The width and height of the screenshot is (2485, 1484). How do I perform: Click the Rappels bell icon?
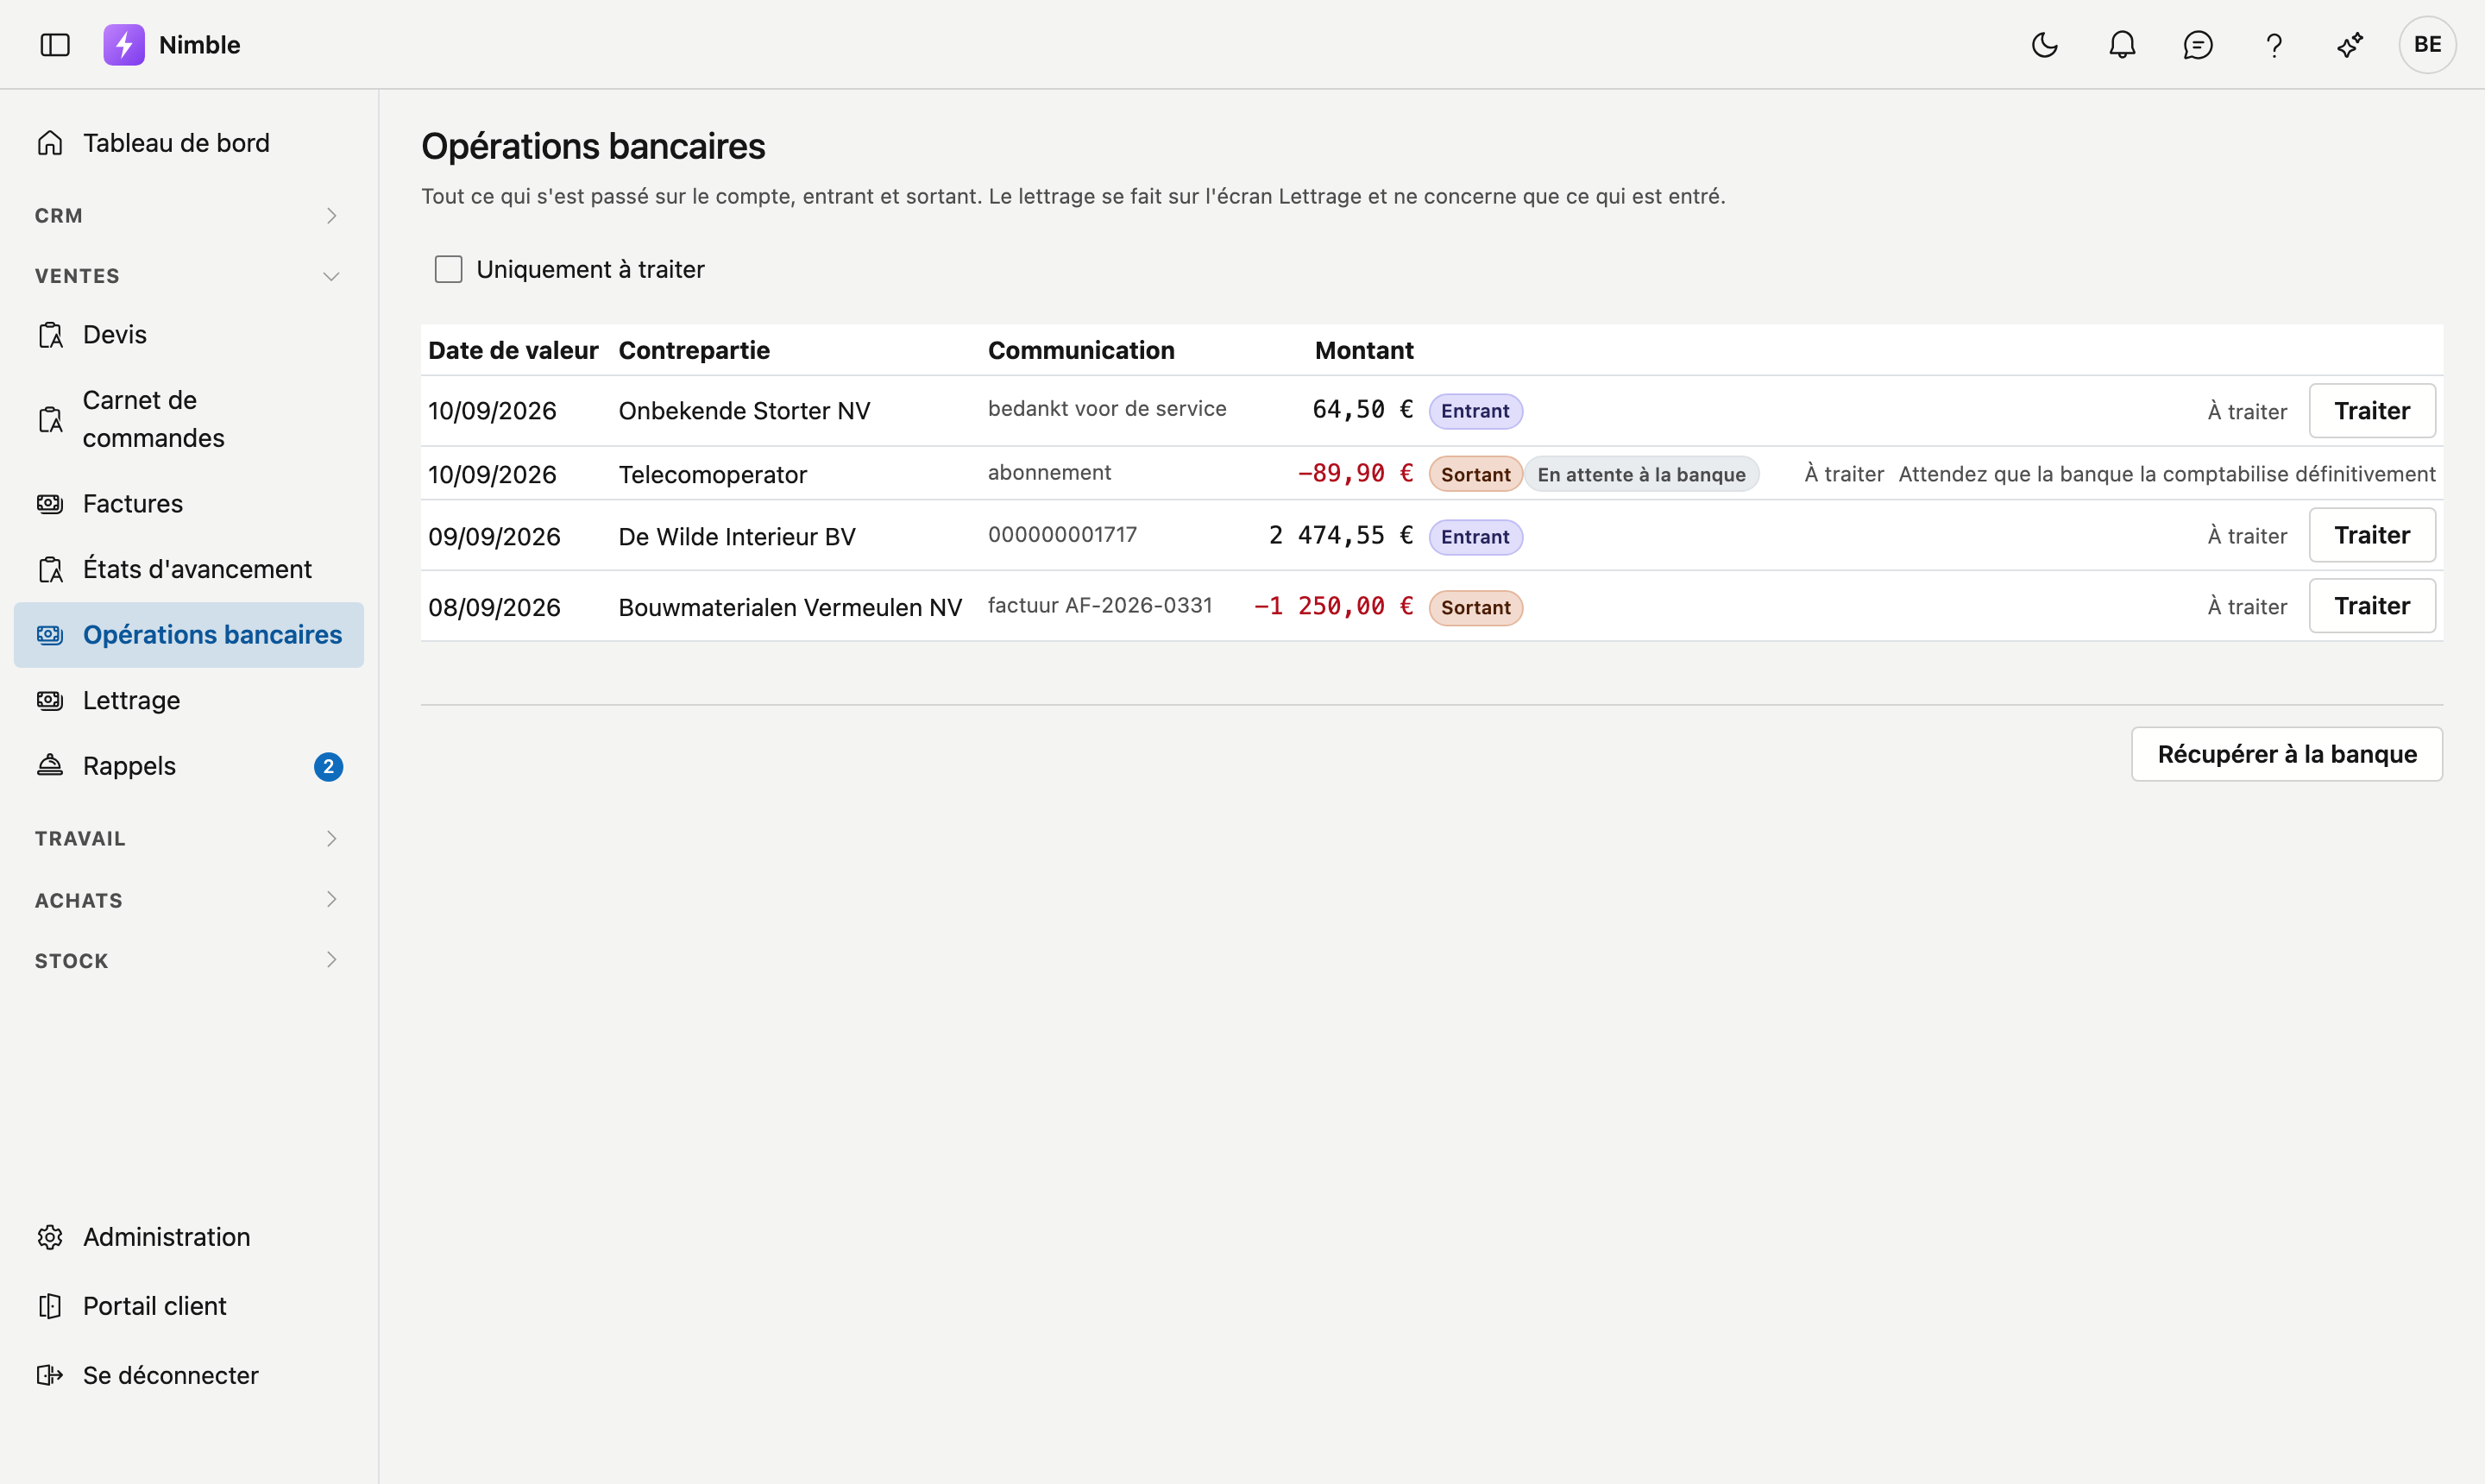(x=50, y=766)
